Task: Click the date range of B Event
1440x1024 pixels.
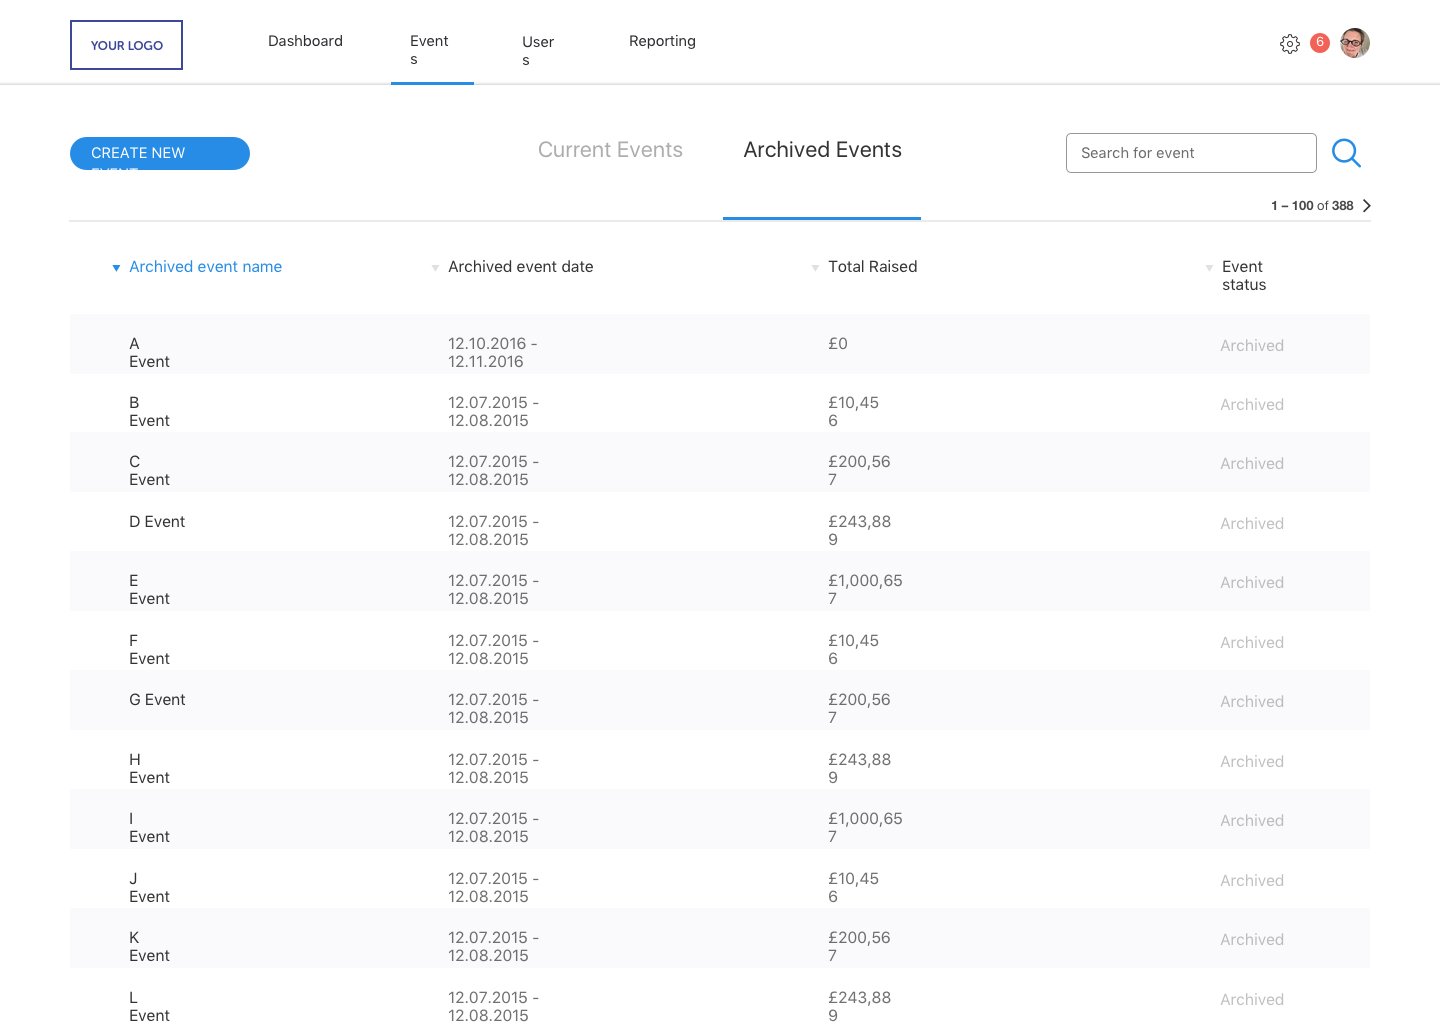Action: point(493,412)
